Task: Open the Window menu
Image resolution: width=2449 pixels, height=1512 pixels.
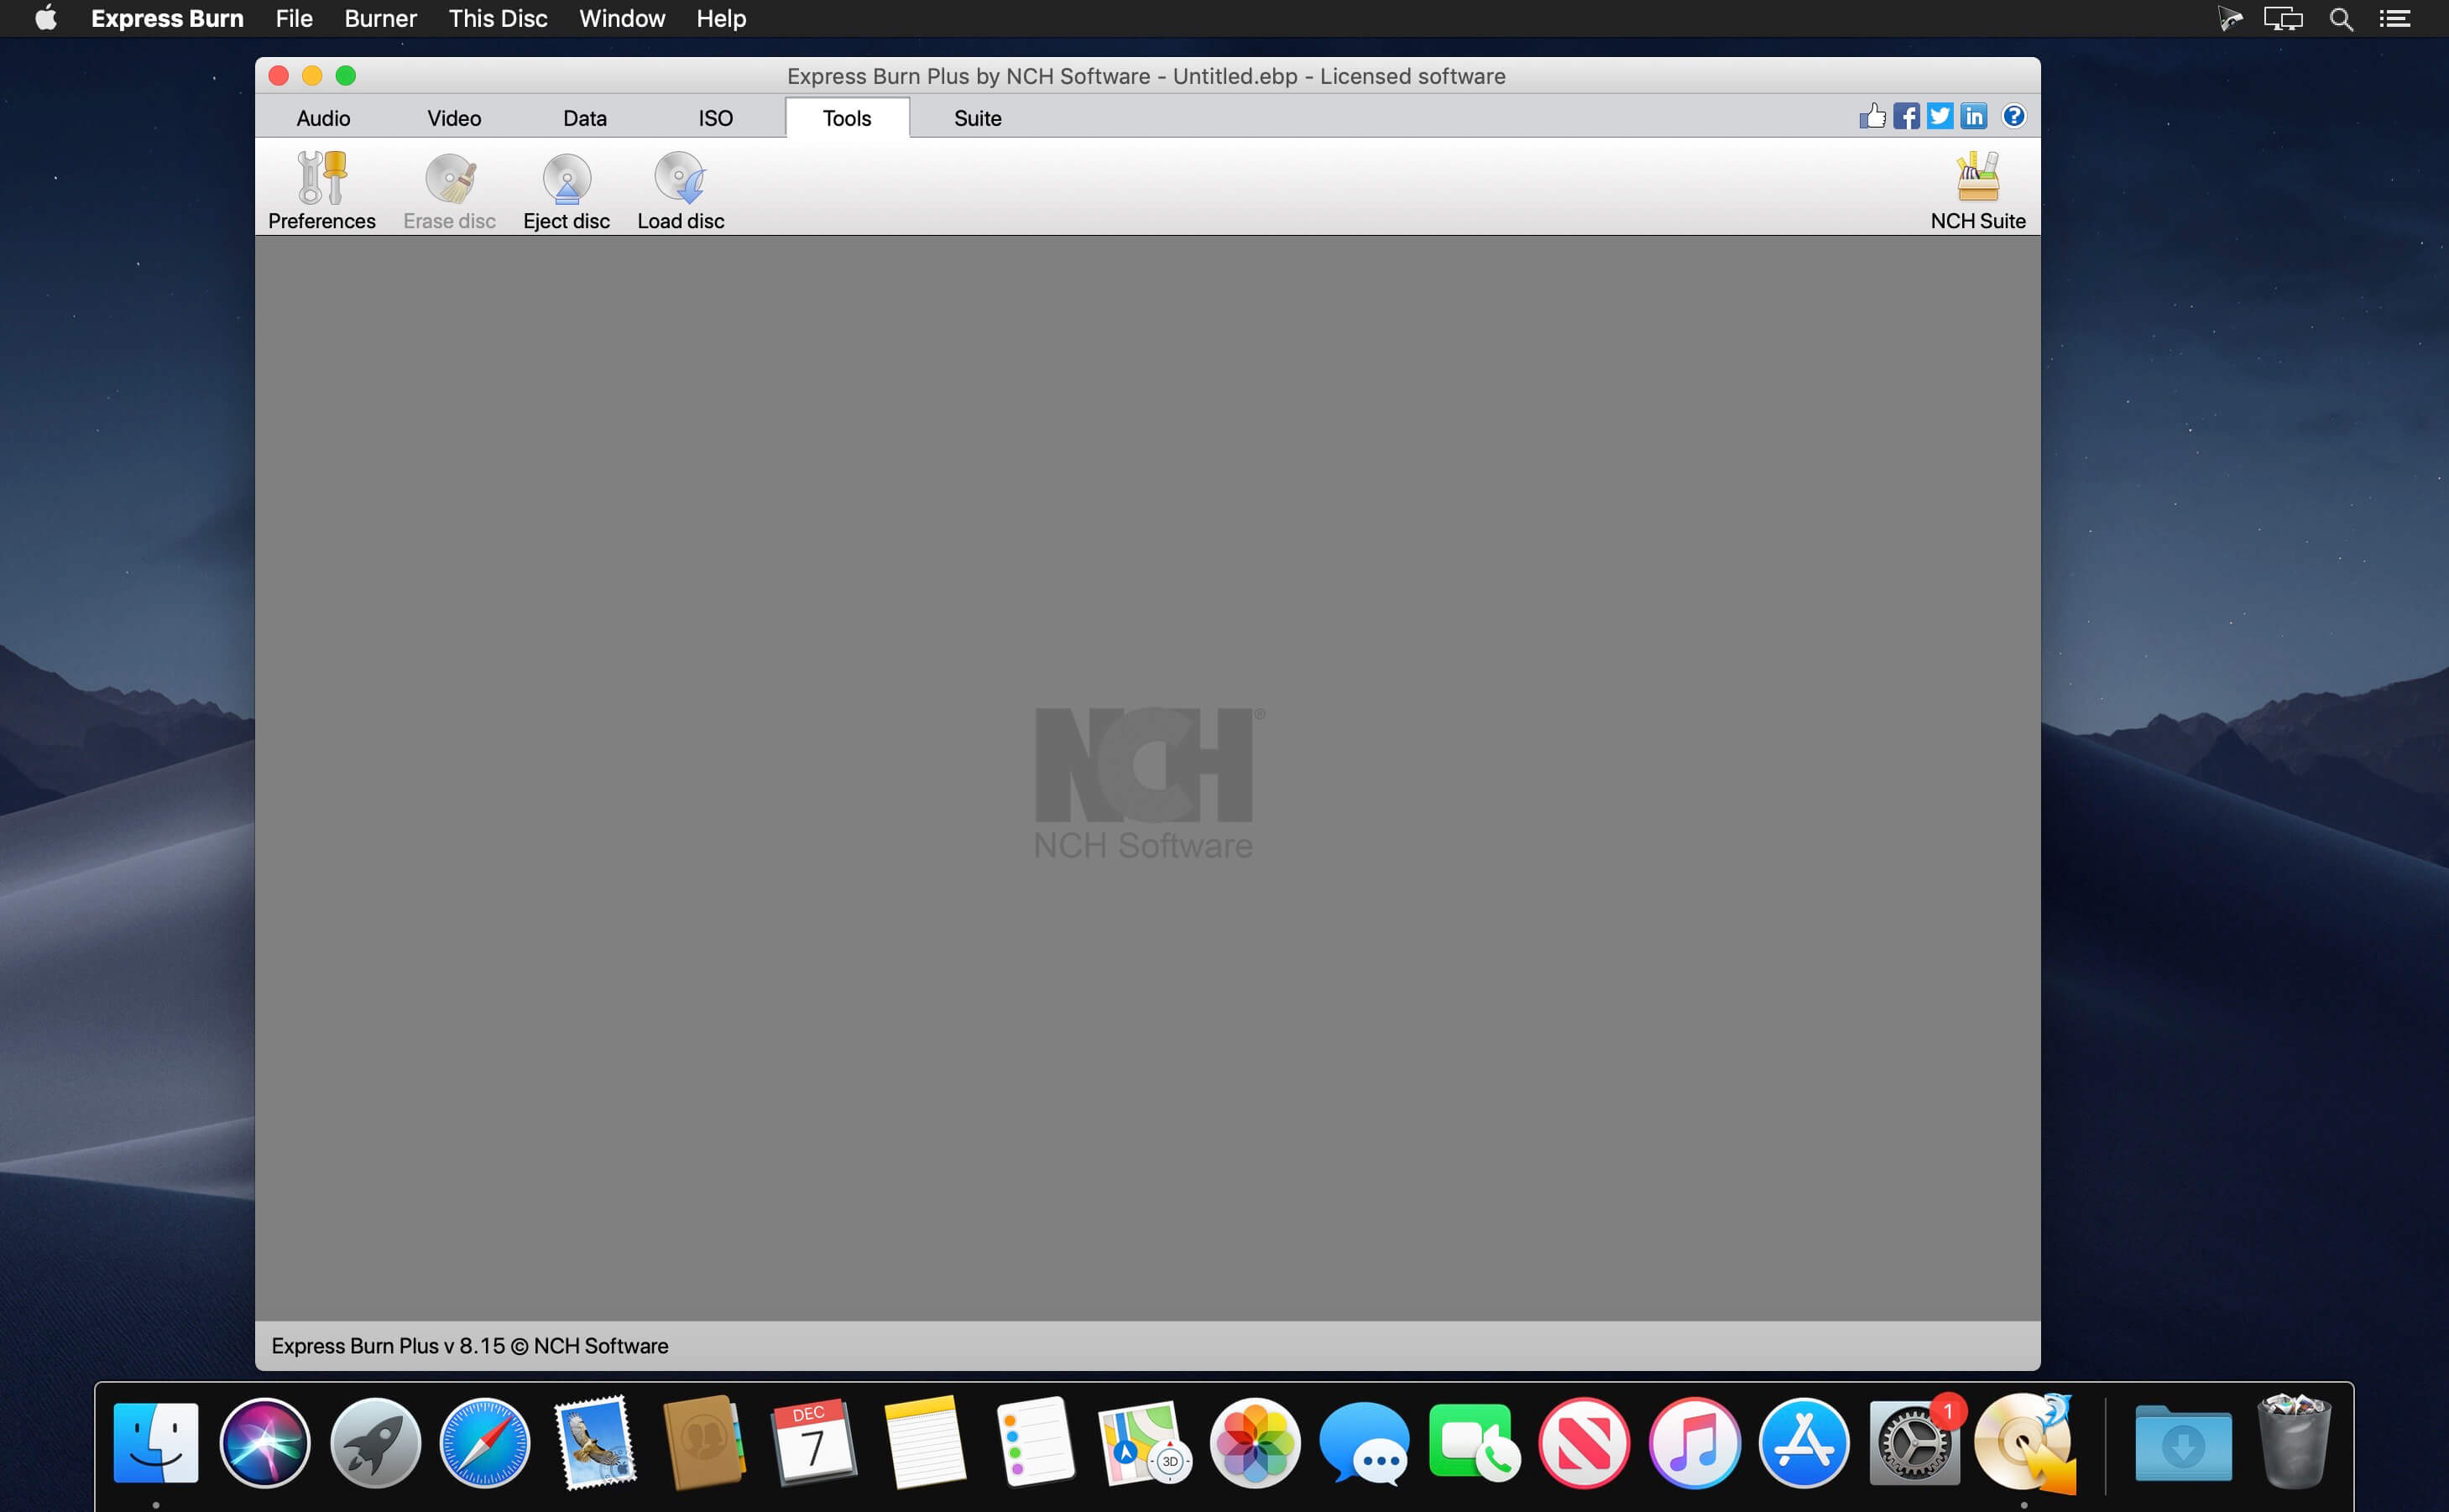Action: (x=622, y=19)
